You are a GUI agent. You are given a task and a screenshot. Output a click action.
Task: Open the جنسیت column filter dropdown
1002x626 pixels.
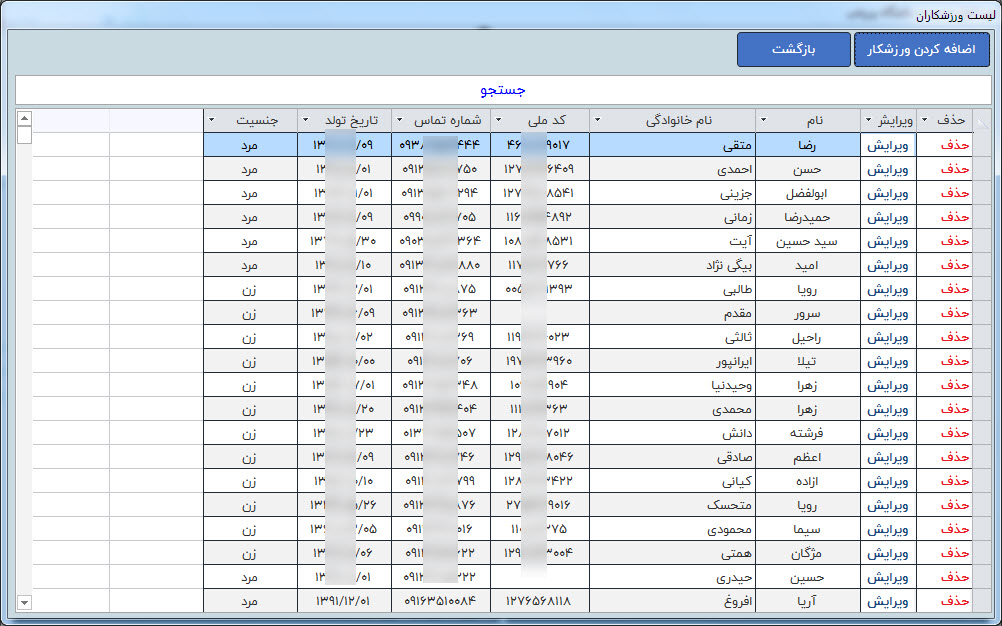[212, 120]
